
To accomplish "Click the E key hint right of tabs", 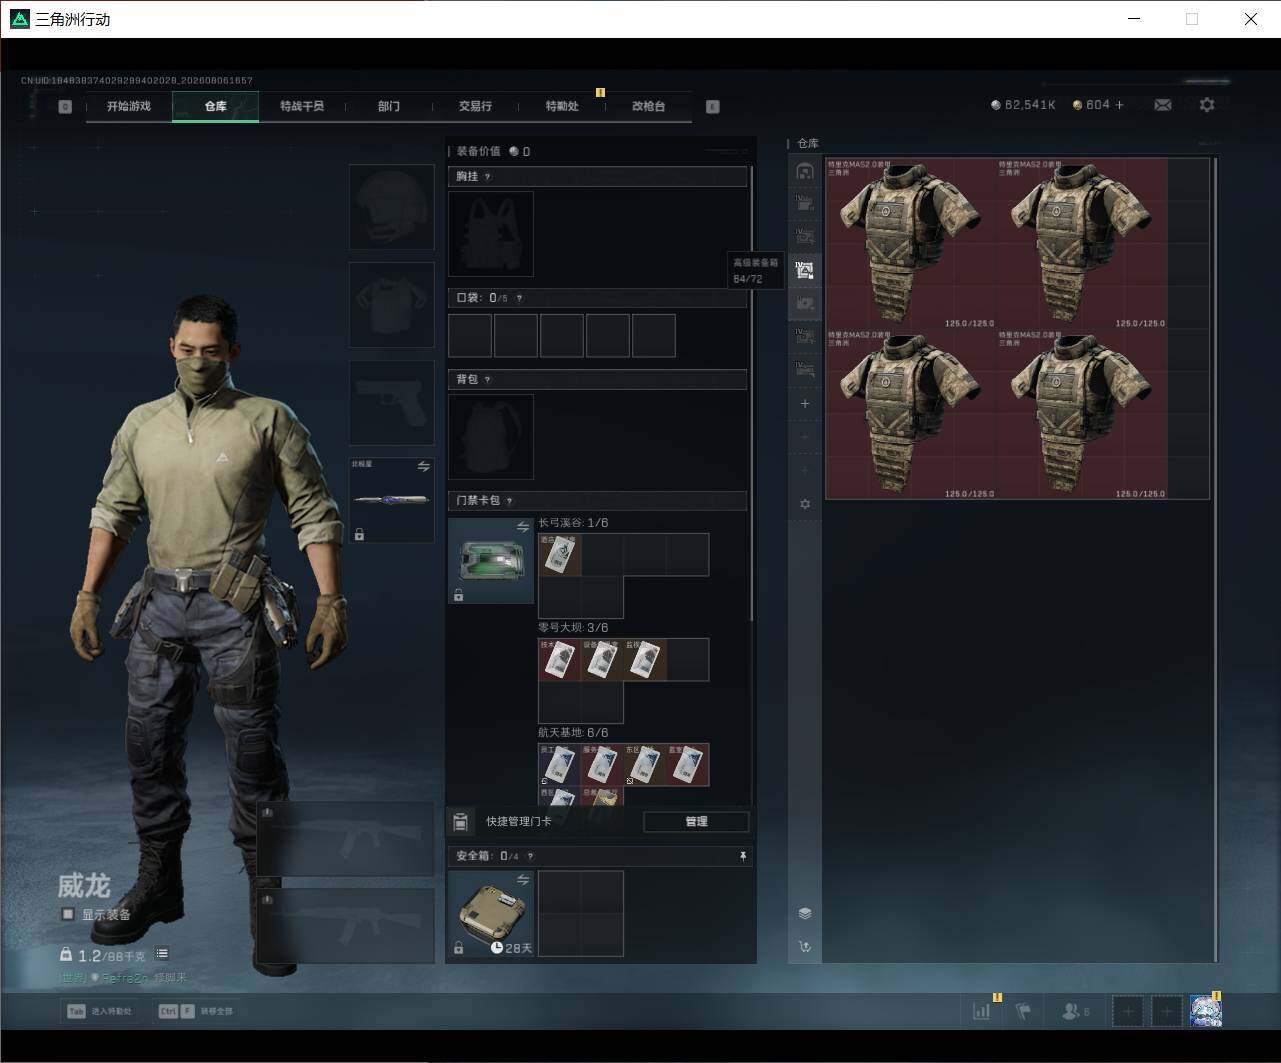I will pyautogui.click(x=713, y=107).
